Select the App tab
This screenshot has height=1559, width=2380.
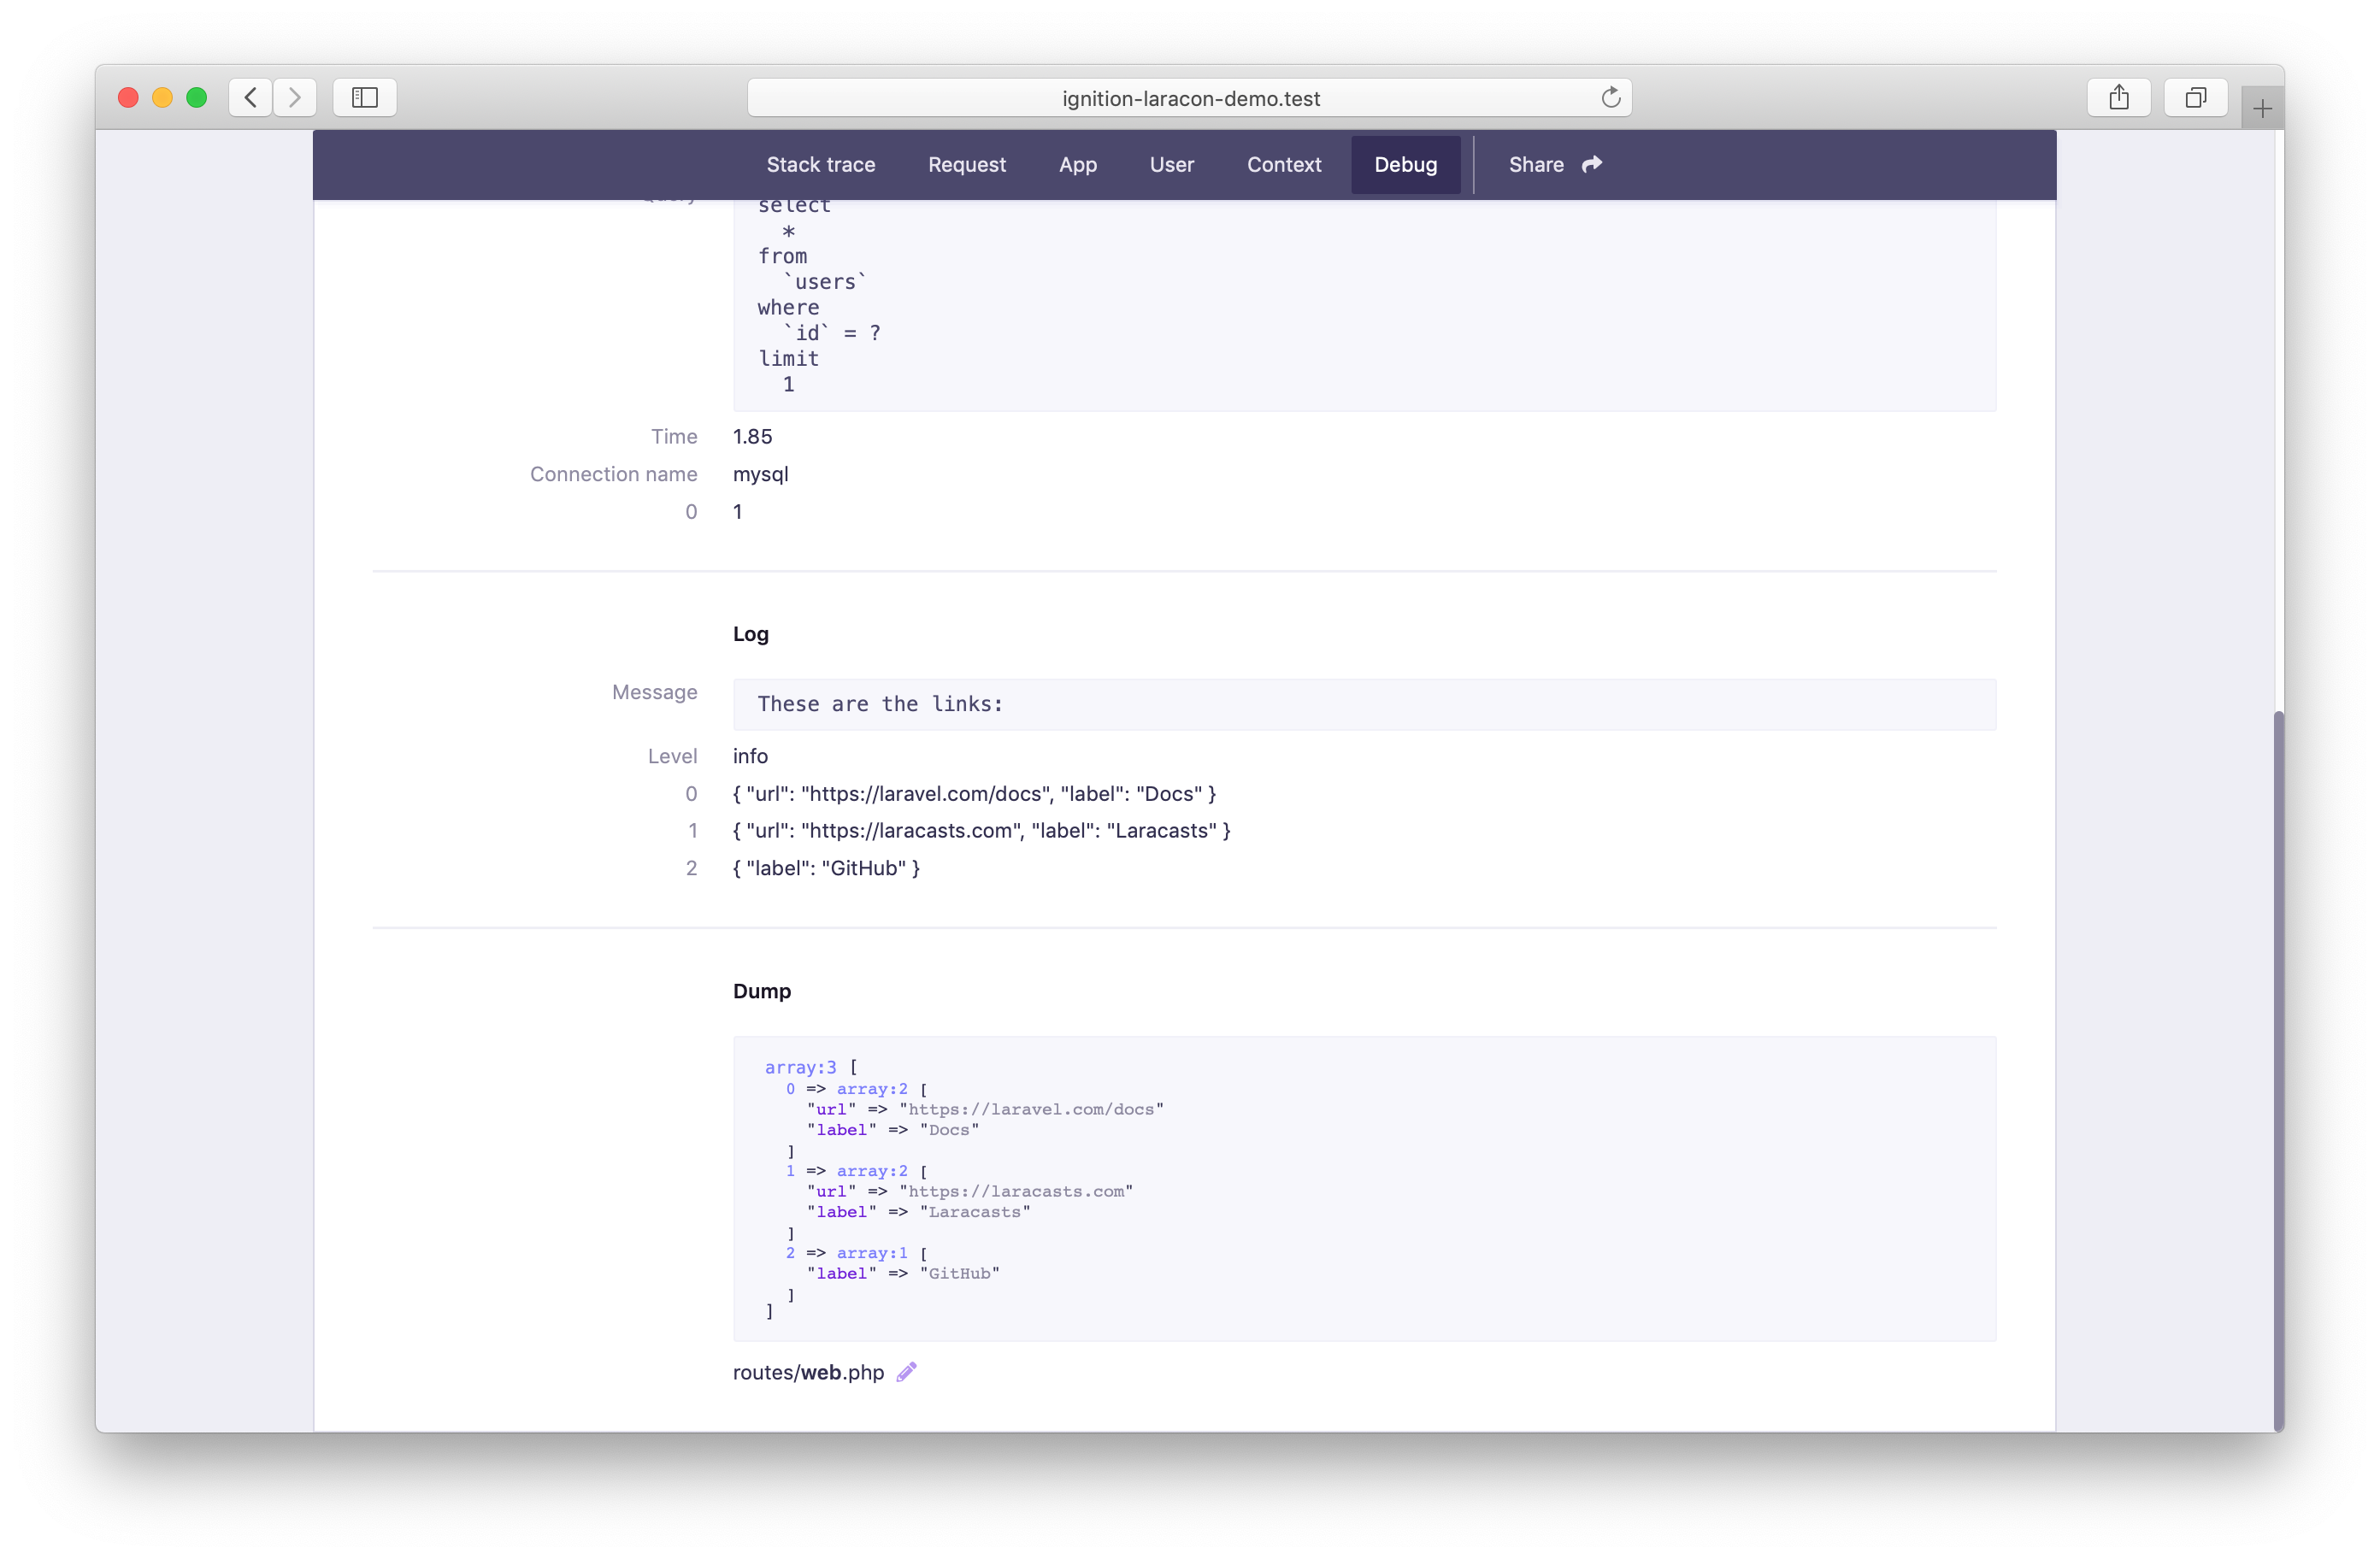coord(1078,164)
